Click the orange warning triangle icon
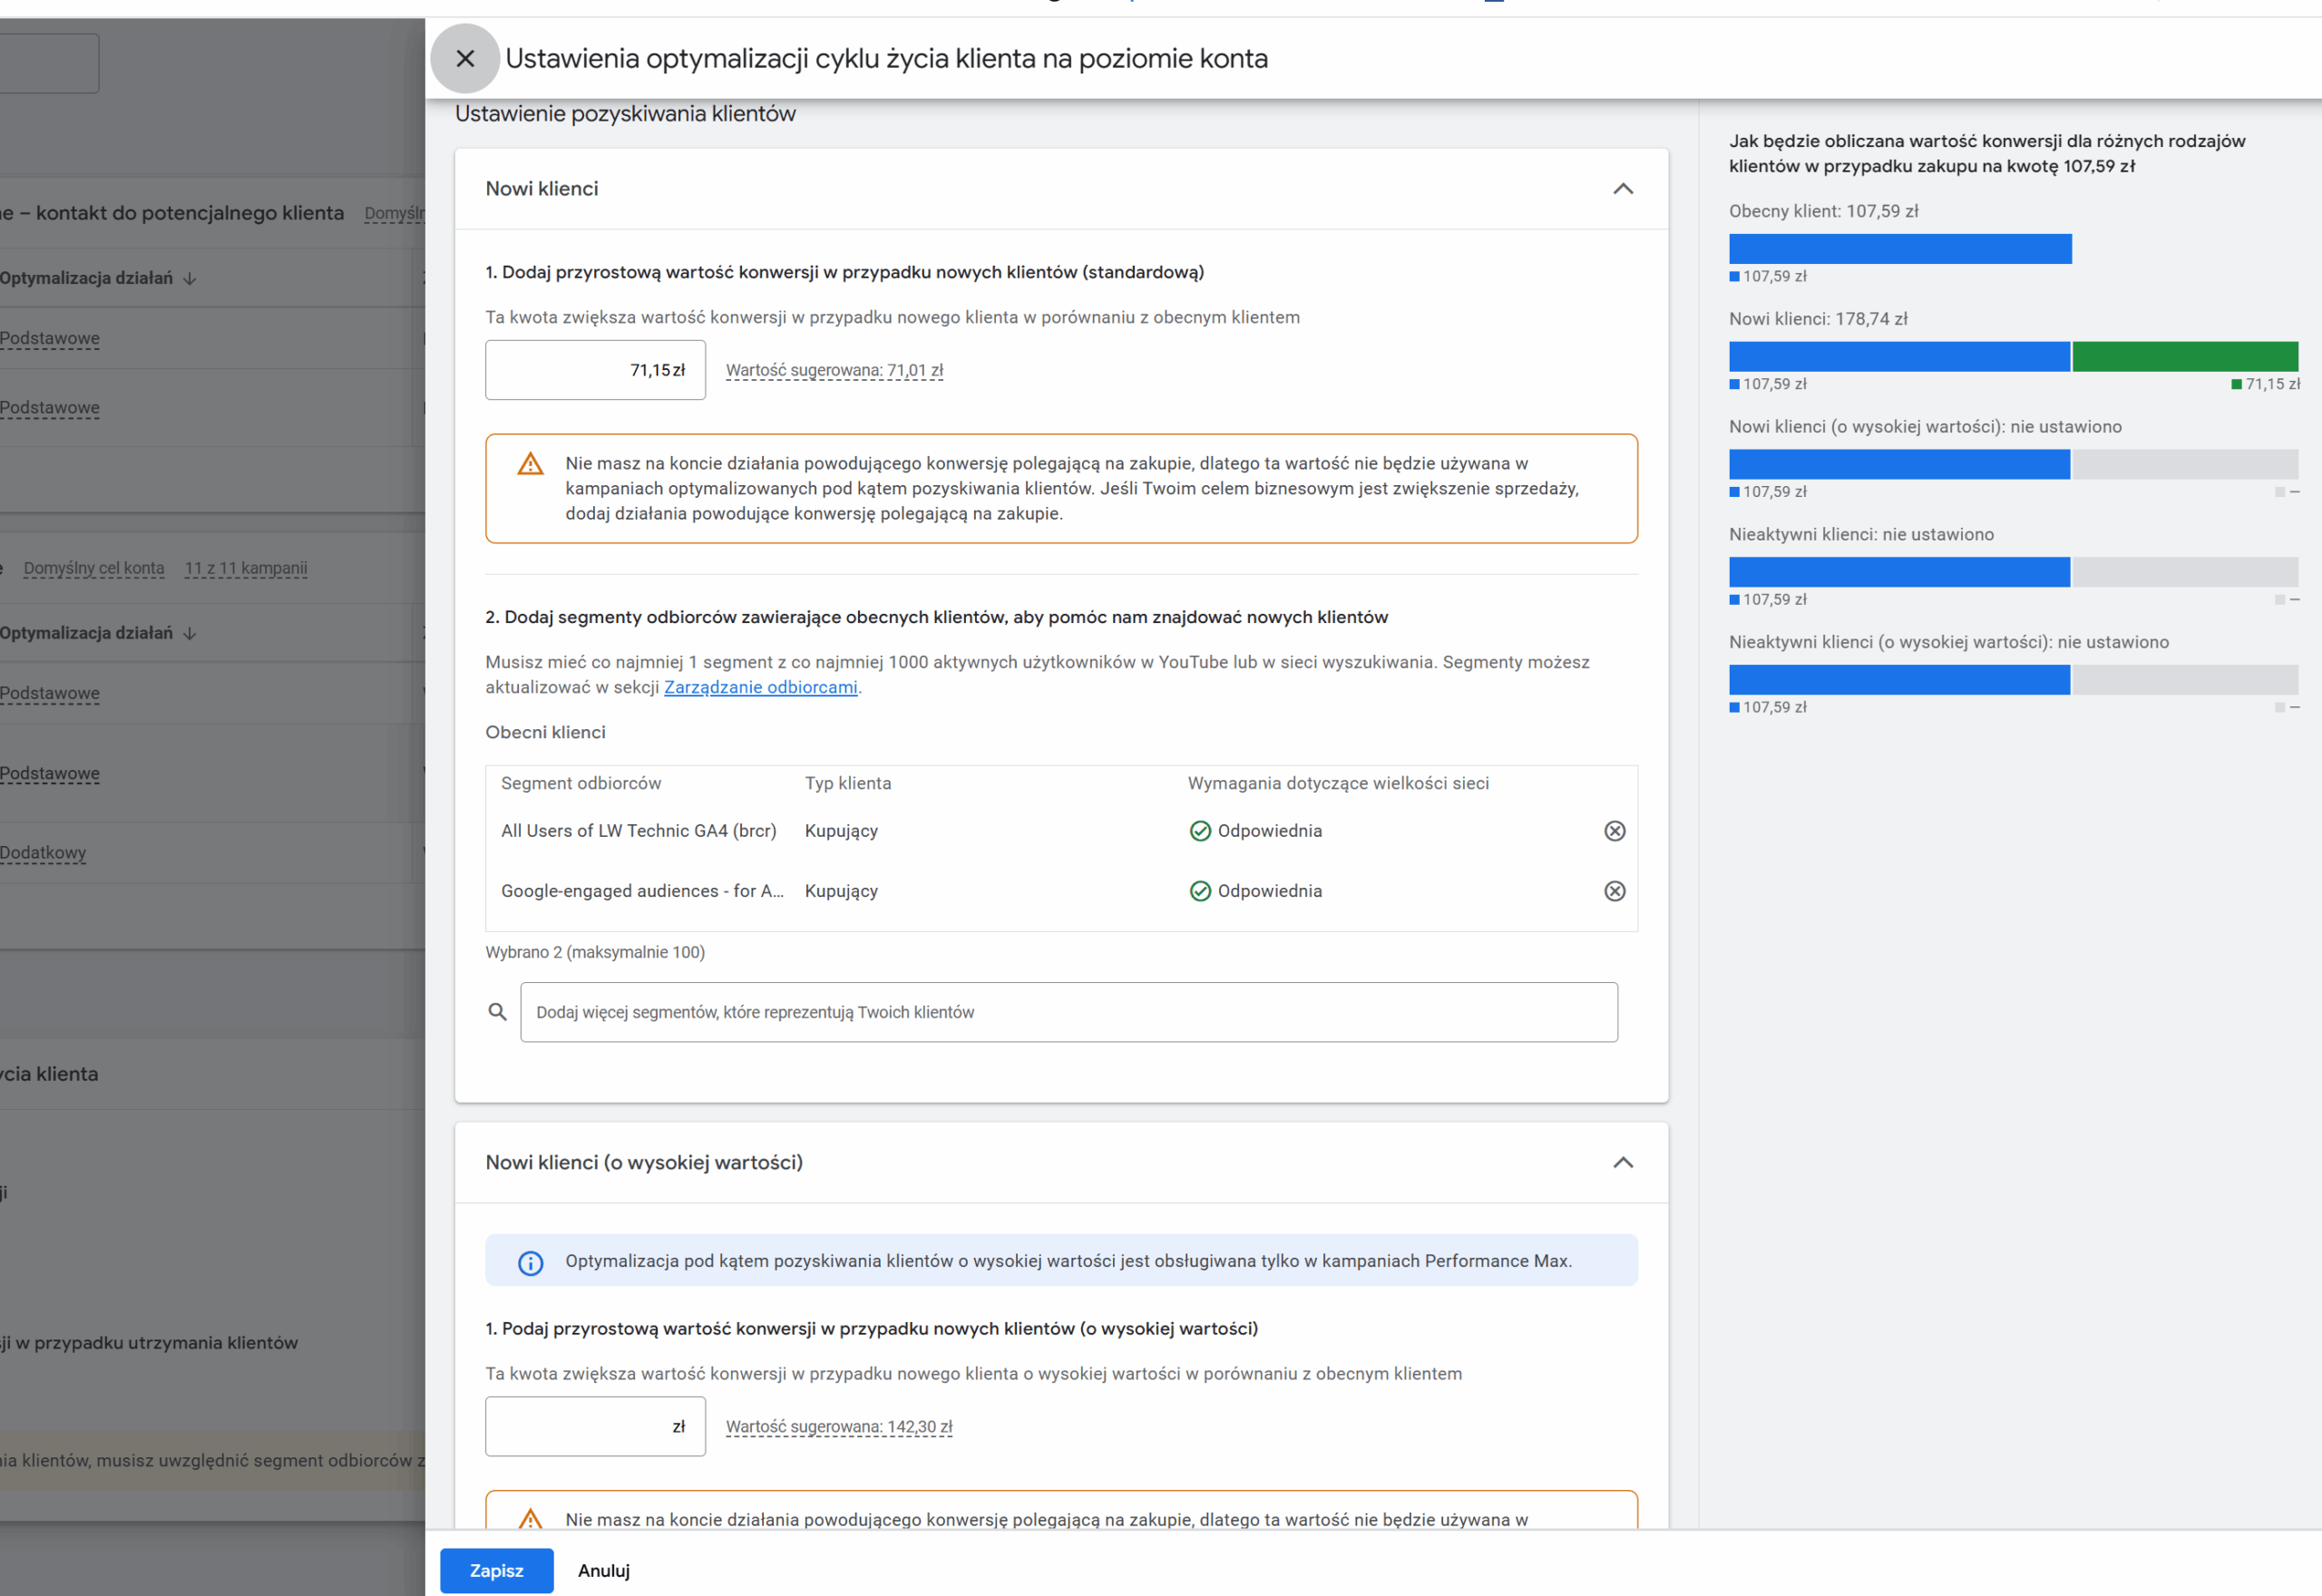The width and height of the screenshot is (2322, 1596). (x=530, y=464)
